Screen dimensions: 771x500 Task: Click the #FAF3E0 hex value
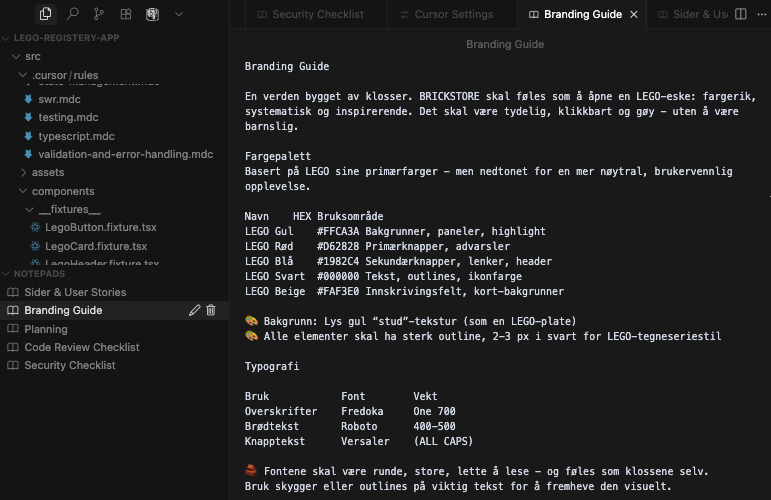pyautogui.click(x=338, y=292)
